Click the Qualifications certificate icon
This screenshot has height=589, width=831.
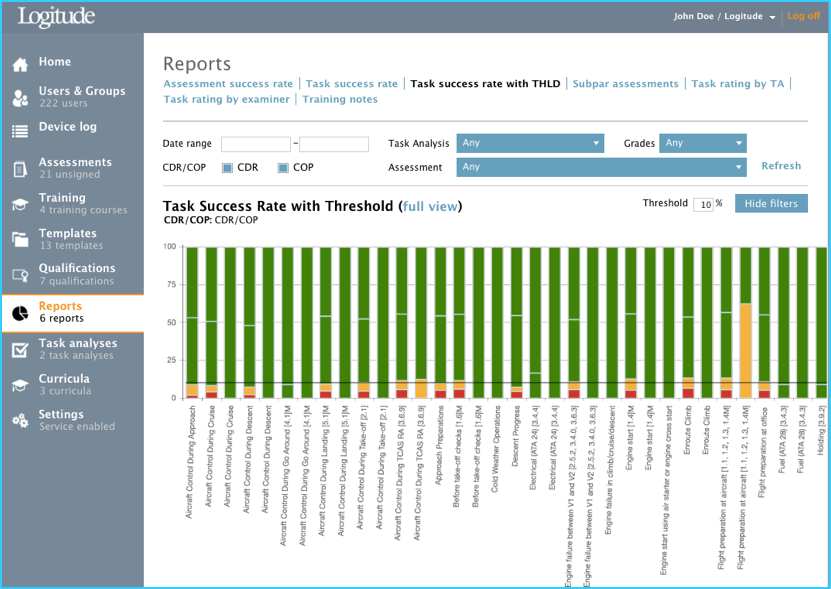(20, 275)
